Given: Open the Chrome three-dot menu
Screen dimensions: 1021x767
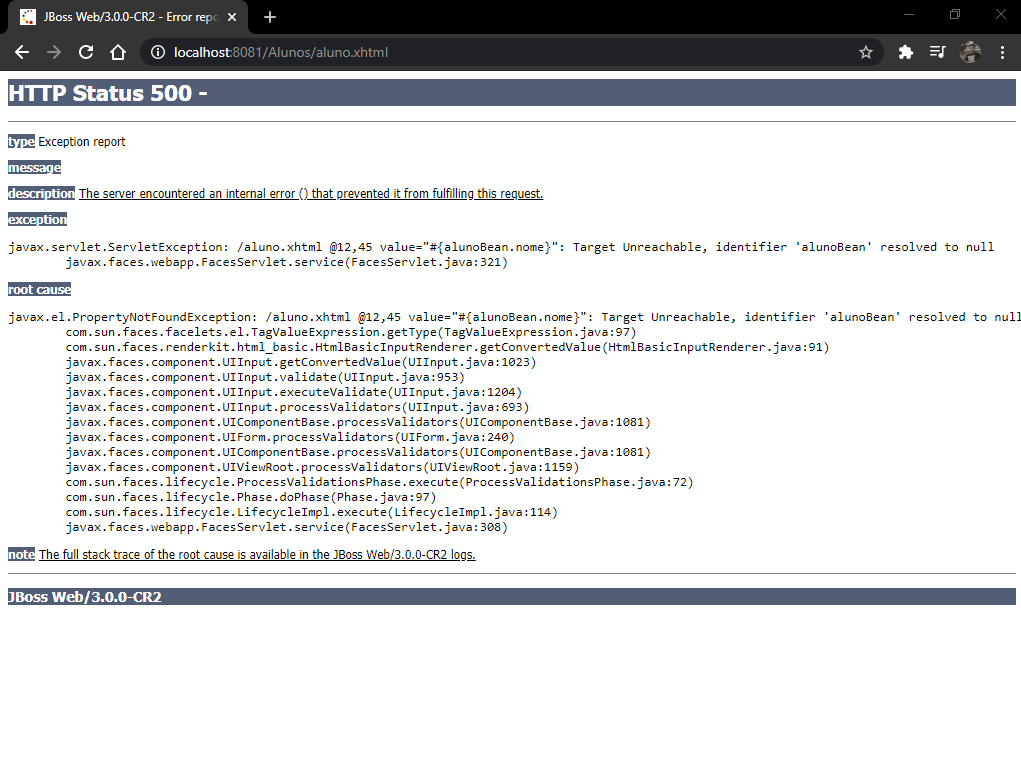Looking at the screenshot, I should [1002, 52].
